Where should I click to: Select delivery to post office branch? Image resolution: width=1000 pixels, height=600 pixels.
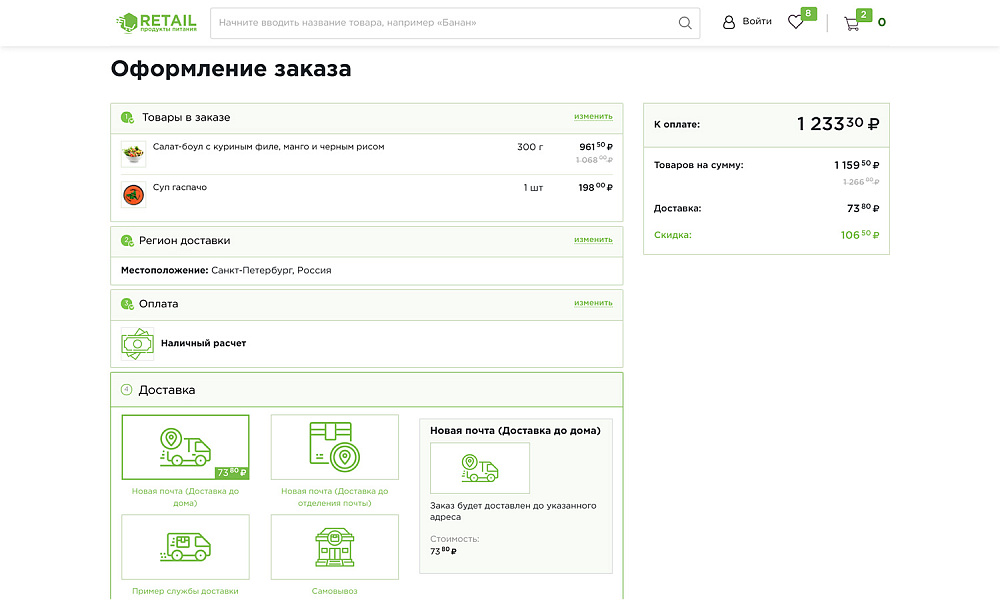(334, 460)
